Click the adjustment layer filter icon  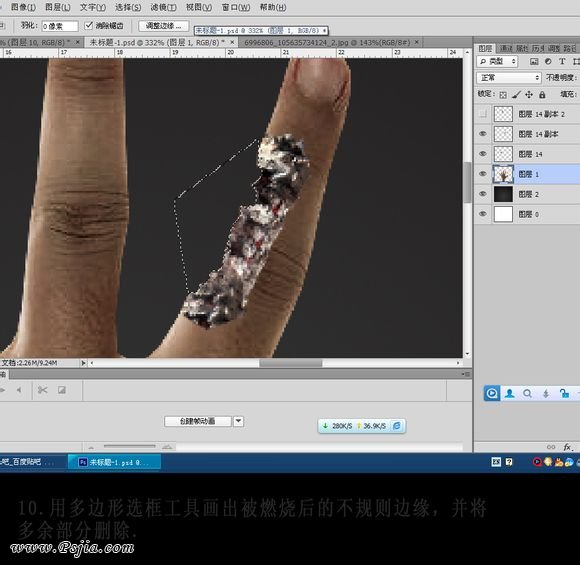pos(548,61)
